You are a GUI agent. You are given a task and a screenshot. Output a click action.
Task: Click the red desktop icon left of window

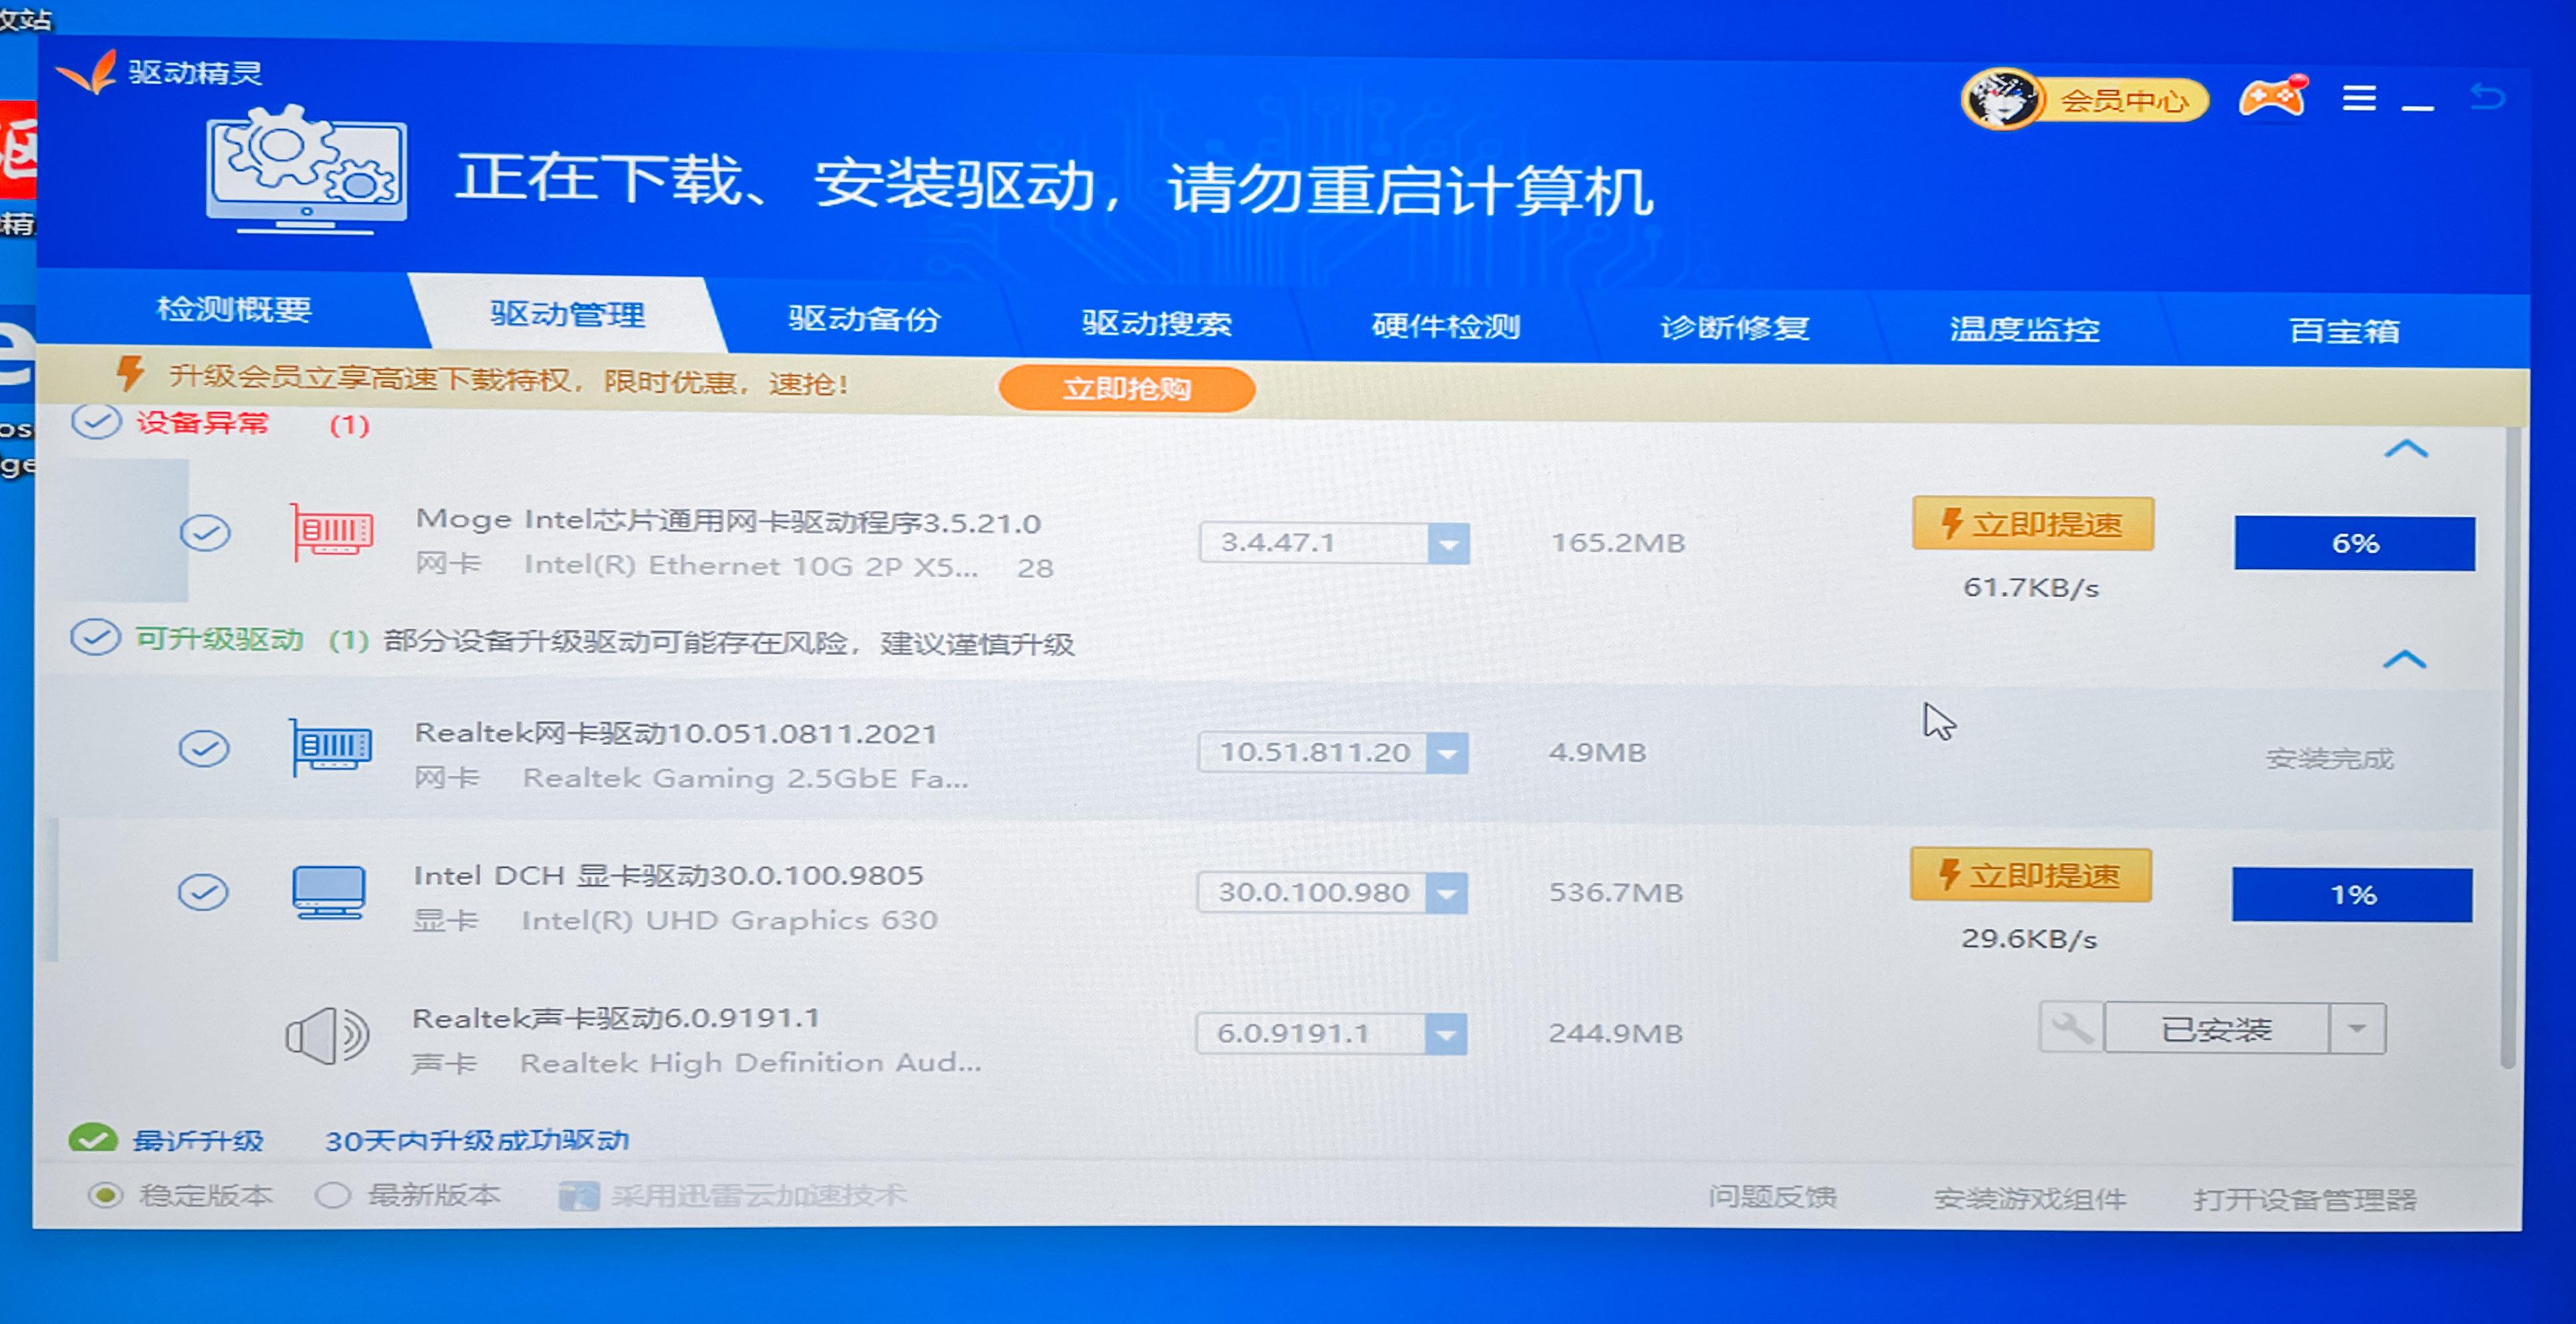(x=17, y=150)
